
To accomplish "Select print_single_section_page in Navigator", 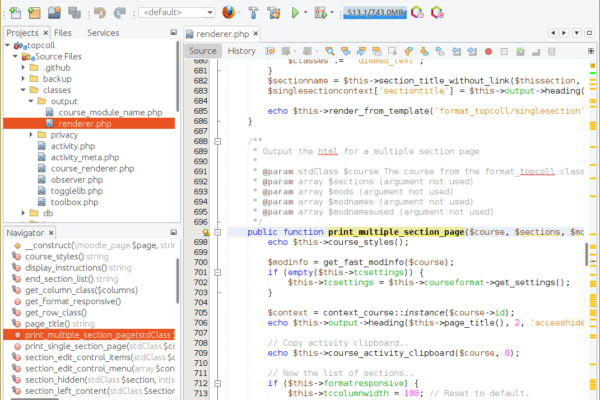I will (100, 346).
